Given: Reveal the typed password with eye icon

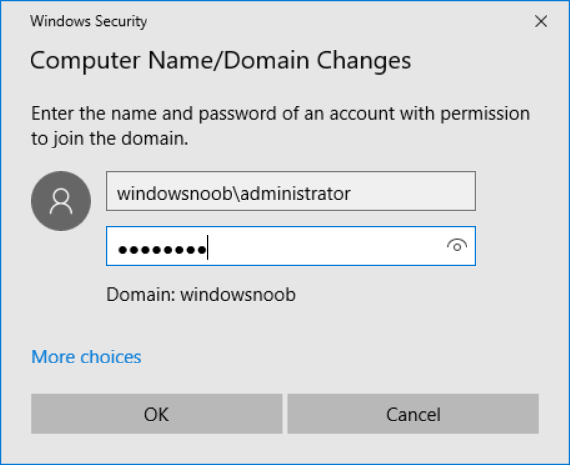Looking at the screenshot, I should coord(457,246).
